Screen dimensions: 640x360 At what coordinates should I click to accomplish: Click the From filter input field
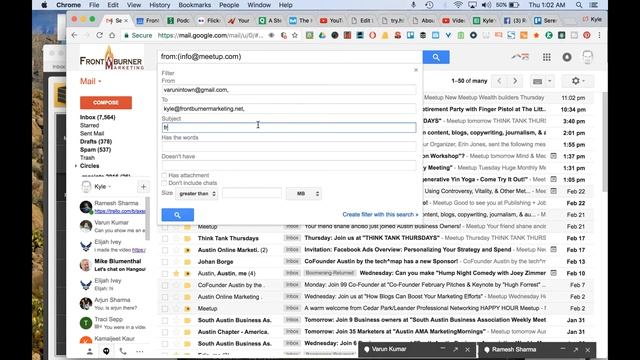coord(289,90)
